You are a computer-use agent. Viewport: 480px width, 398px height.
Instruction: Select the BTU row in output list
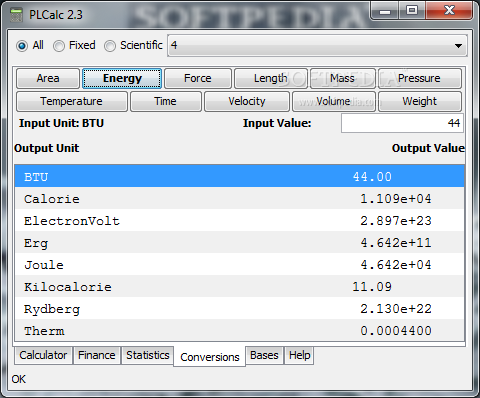point(239,176)
